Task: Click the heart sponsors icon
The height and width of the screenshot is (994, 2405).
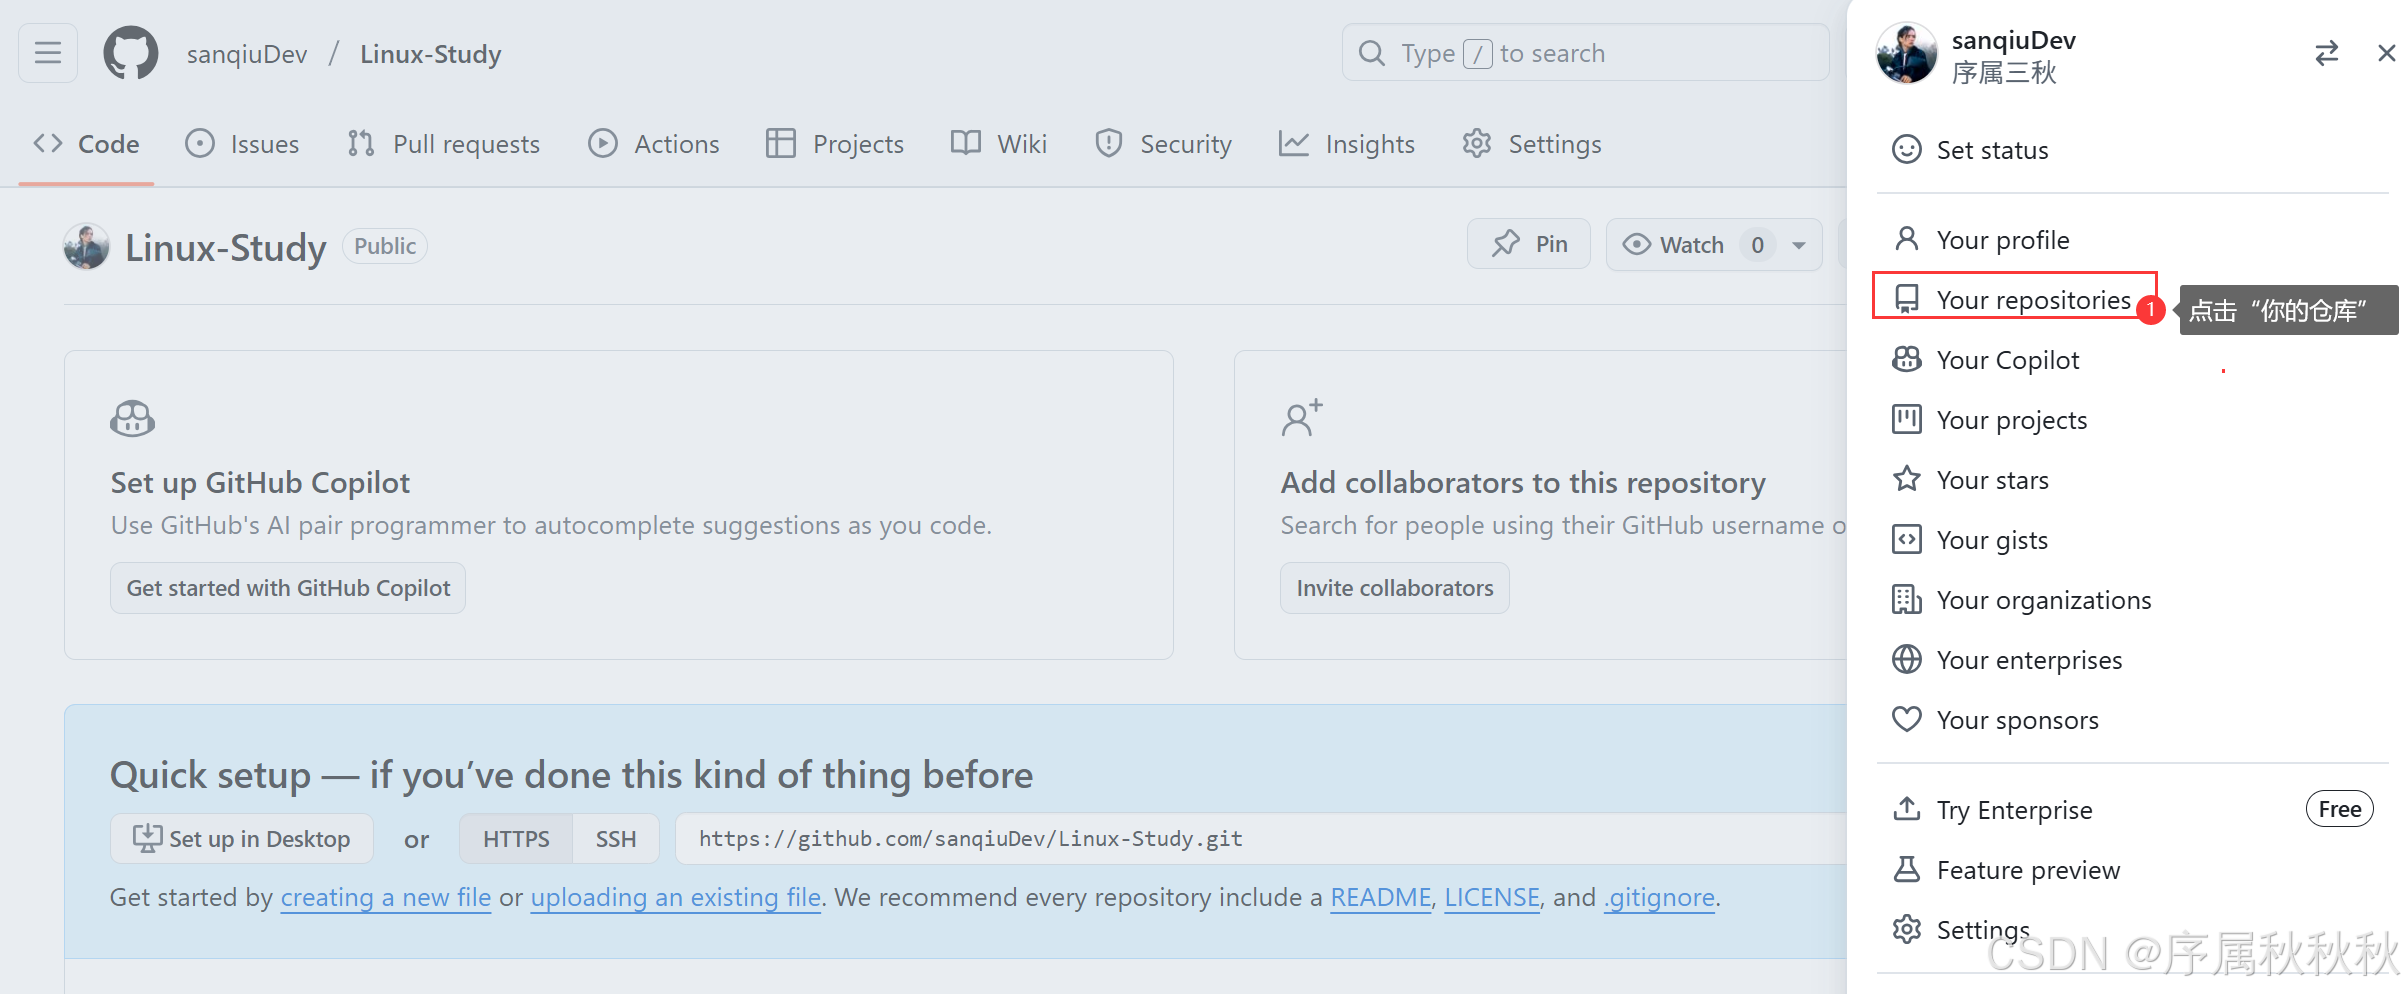Action: pos(1906,719)
